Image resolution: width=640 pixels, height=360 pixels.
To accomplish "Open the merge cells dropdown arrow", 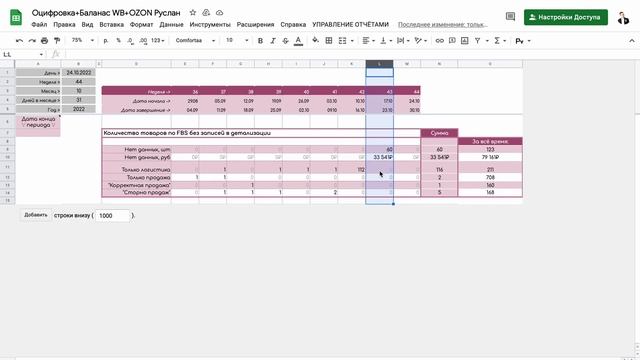I will click(x=352, y=40).
